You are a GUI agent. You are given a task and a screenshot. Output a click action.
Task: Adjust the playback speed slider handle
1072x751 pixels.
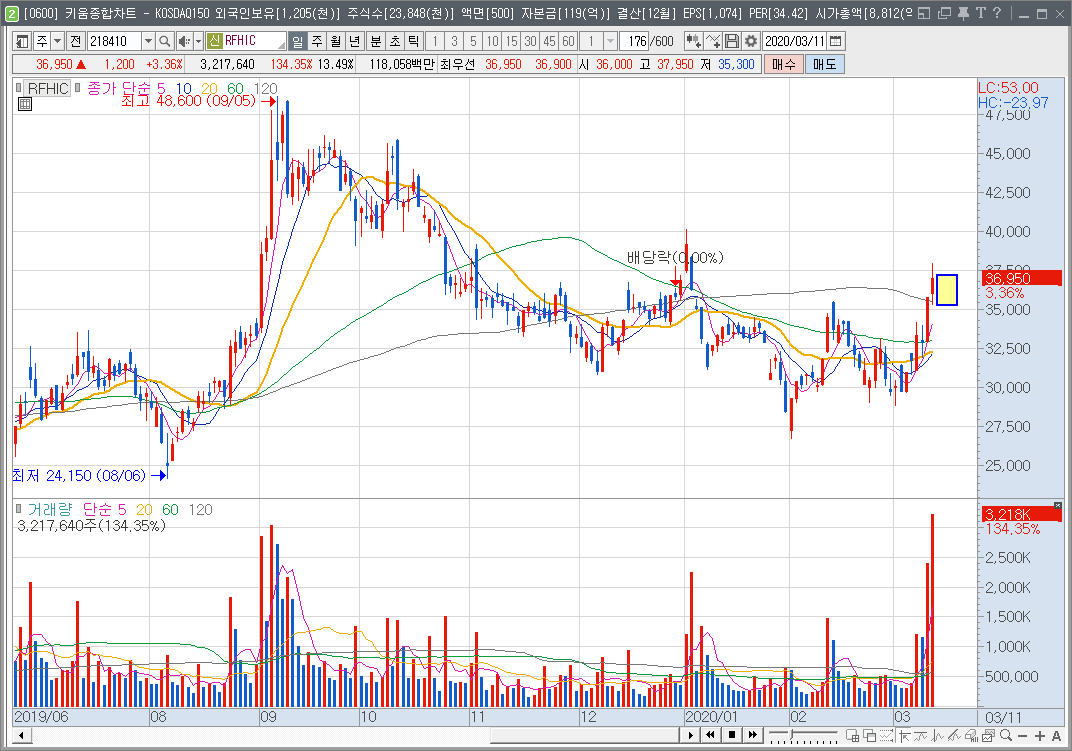(792, 735)
